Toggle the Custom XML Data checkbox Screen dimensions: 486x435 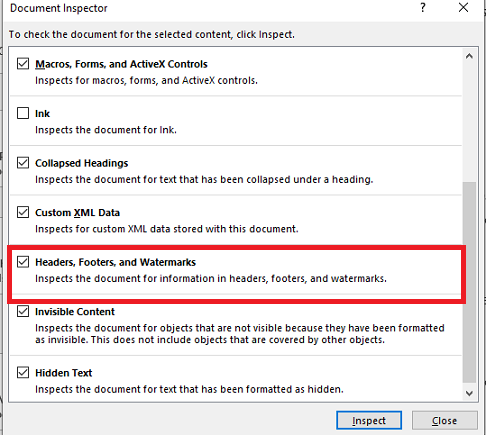[x=23, y=212]
